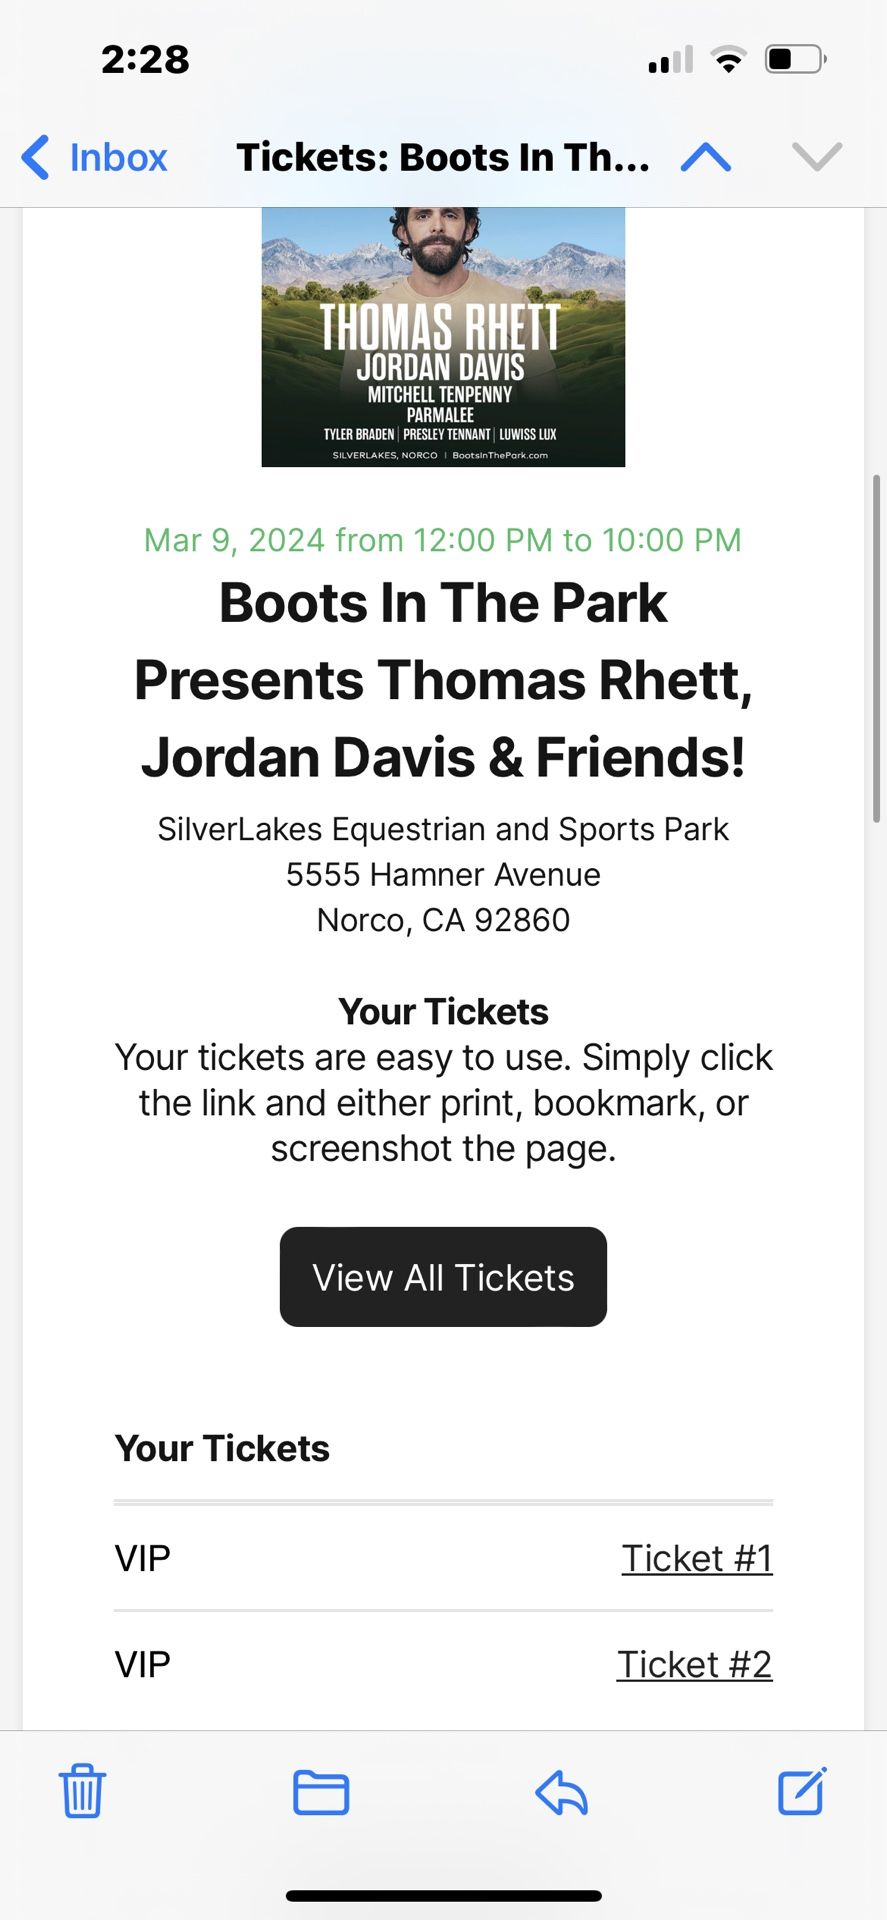This screenshot has width=887, height=1920.
Task: Tap the Thomas Rhett event poster image
Action: tap(443, 337)
